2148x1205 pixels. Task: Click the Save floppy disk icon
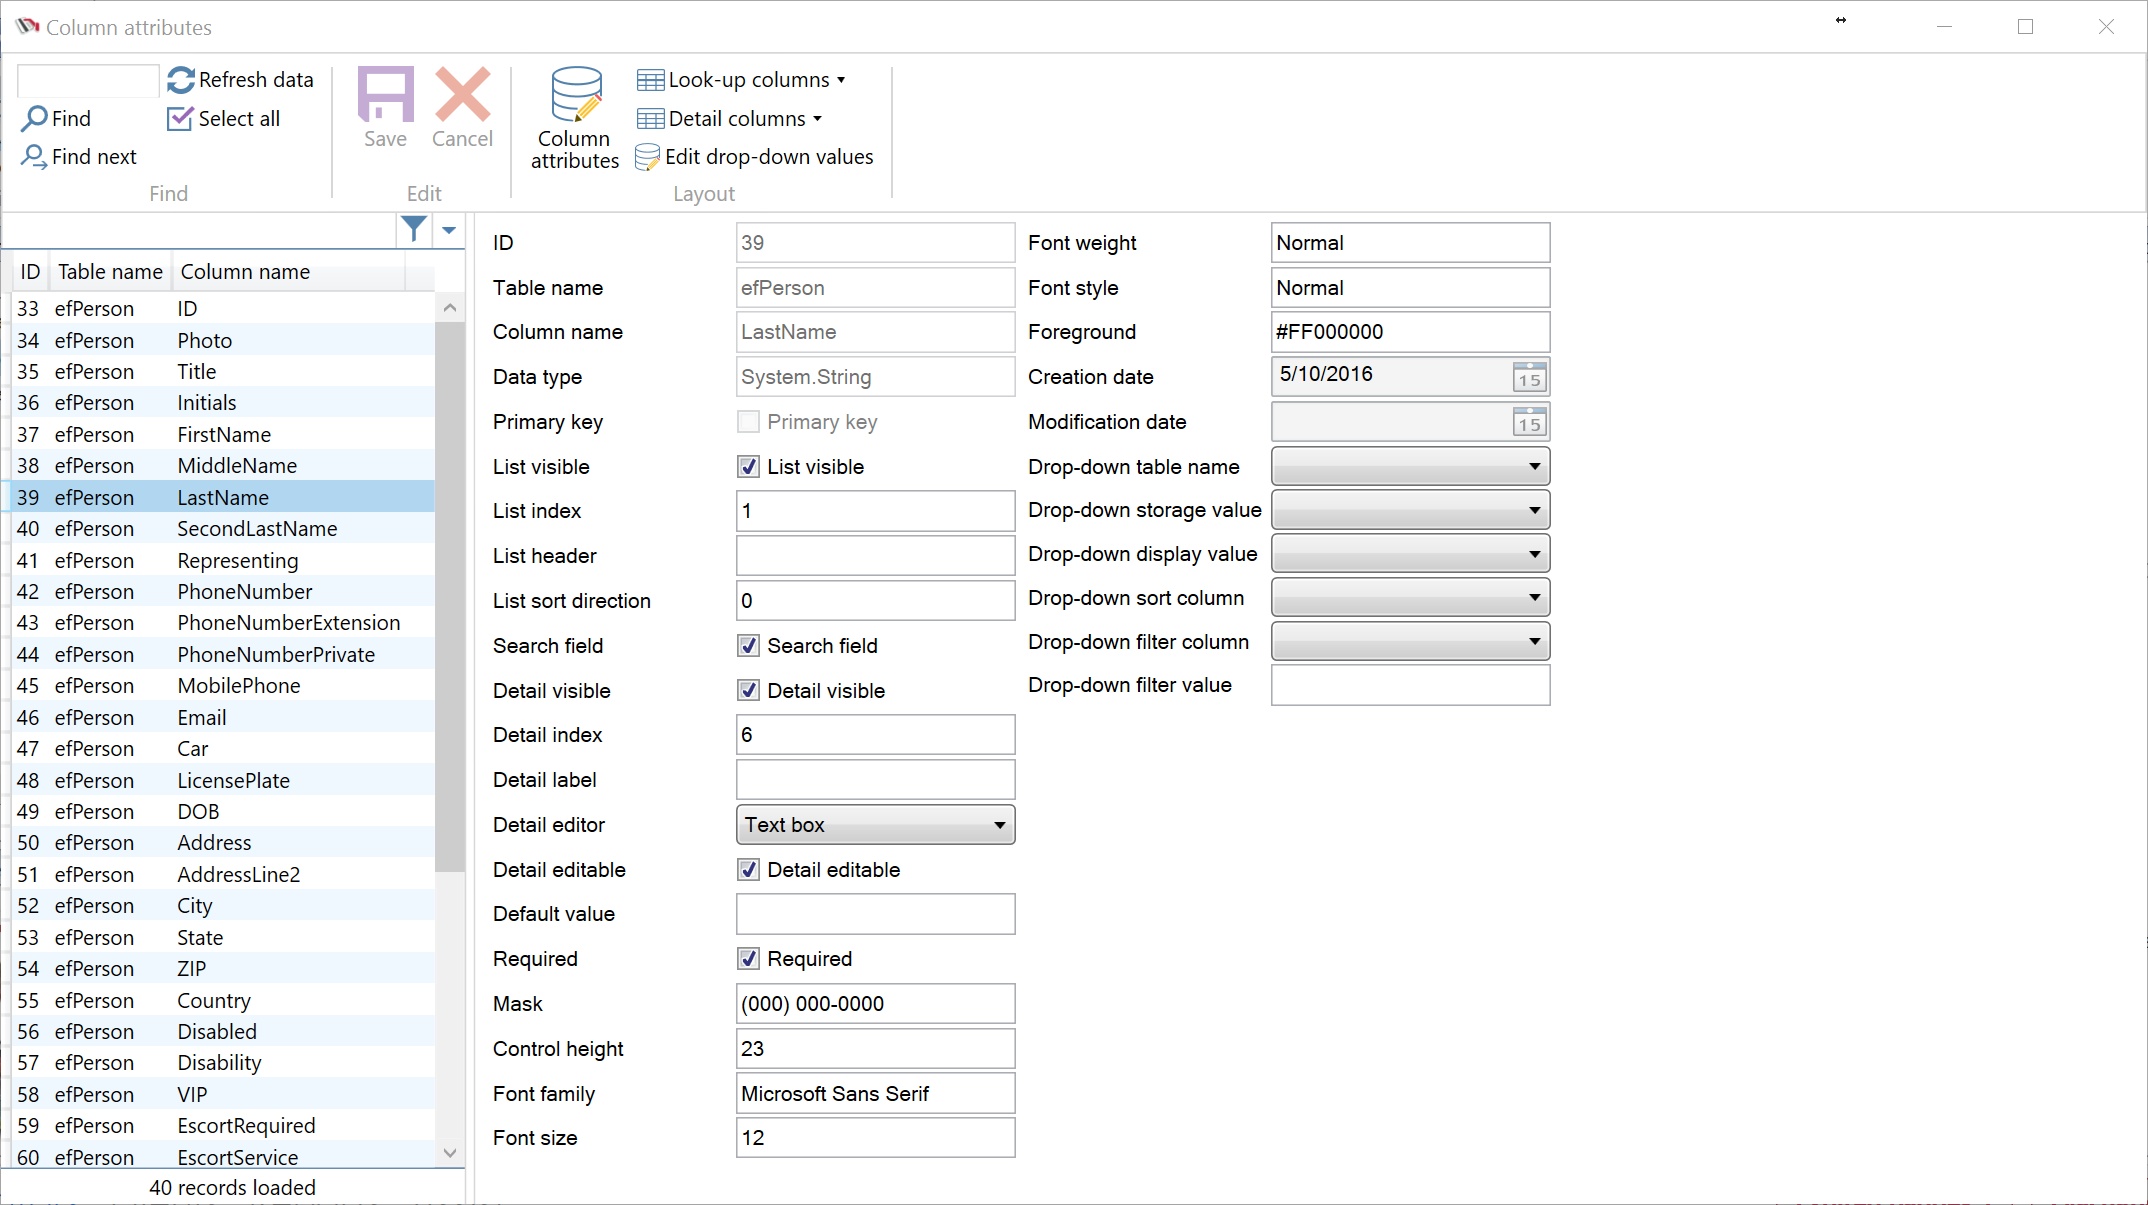coord(385,95)
